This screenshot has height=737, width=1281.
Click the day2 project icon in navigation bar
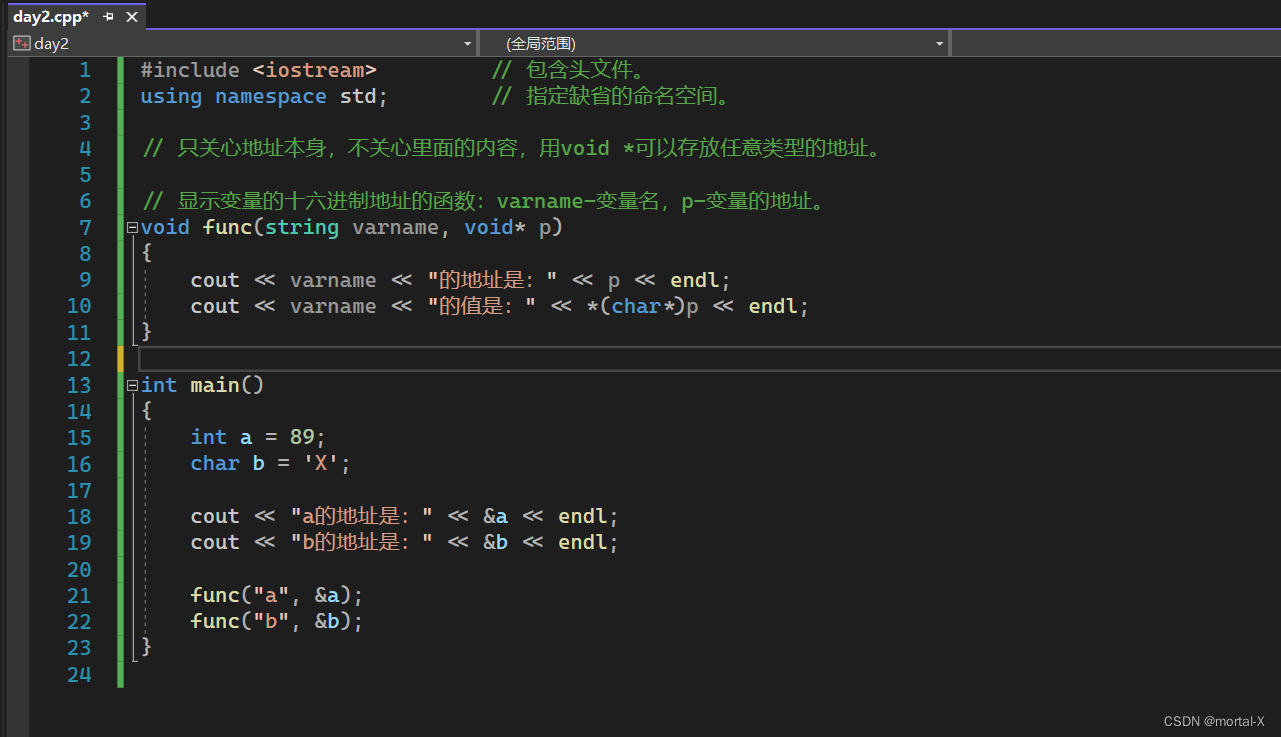tap(20, 43)
